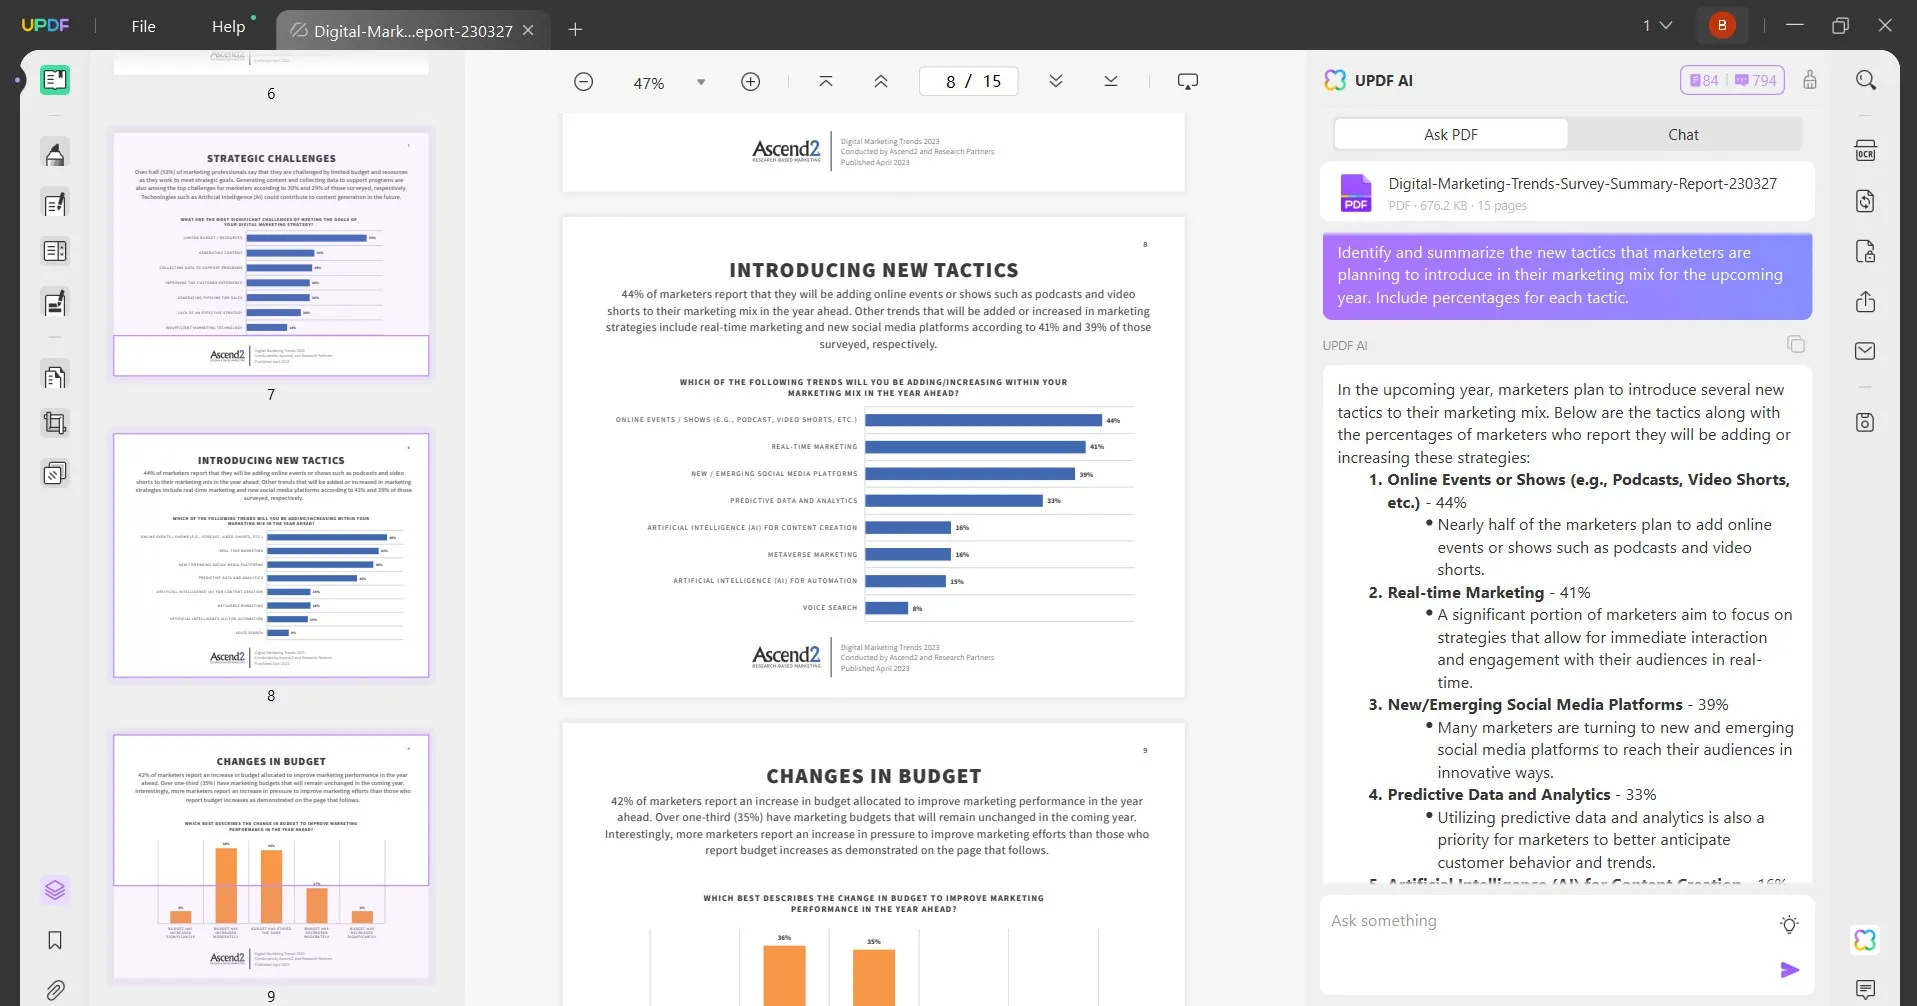Click the PDF file card in AI panel
The image size is (1917, 1006).
coord(1567,192)
